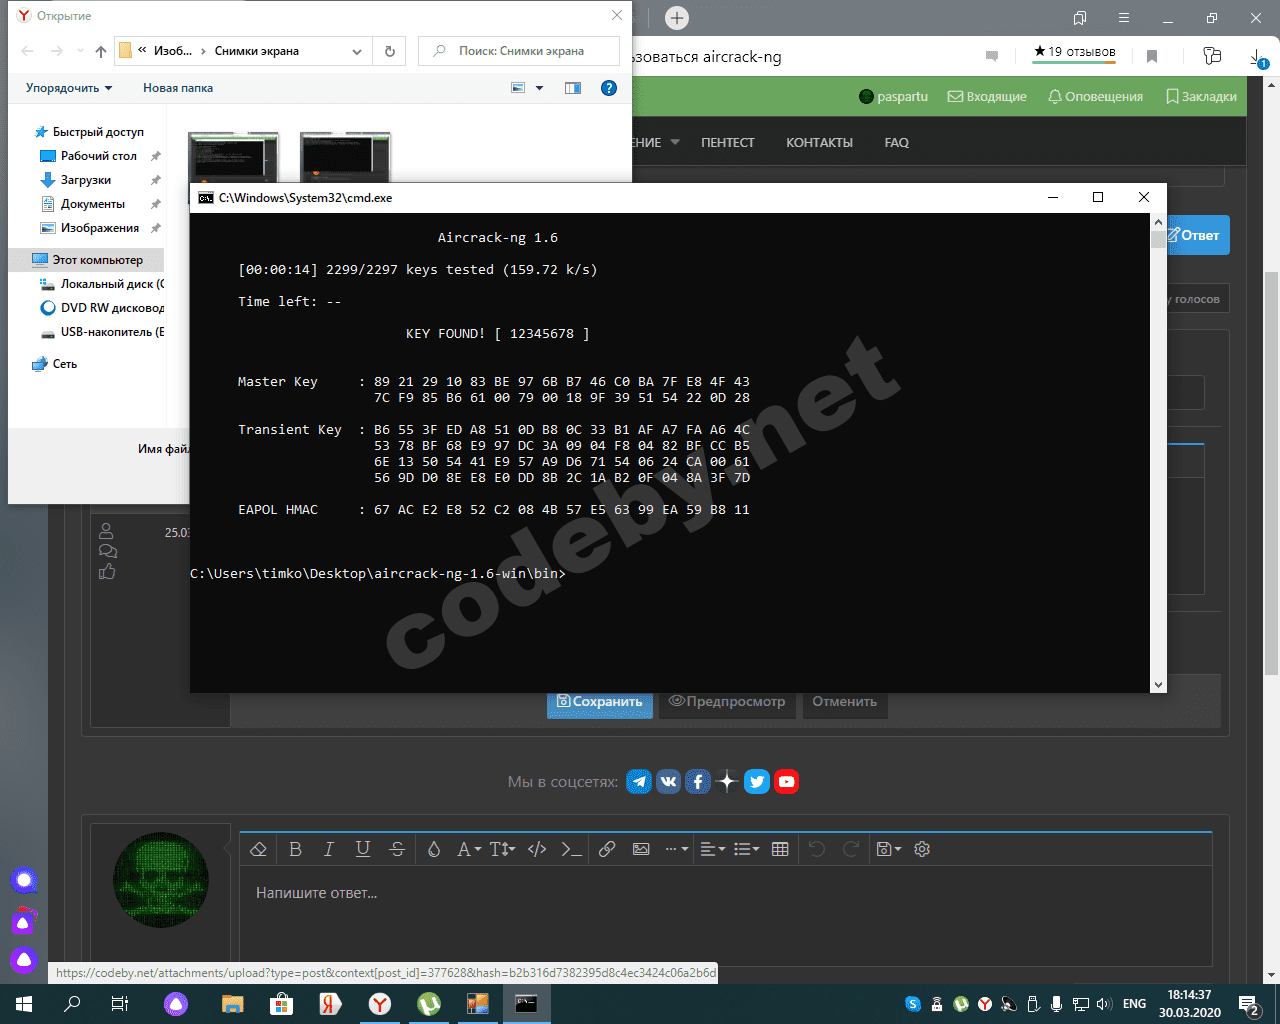The image size is (1280, 1024).
Task: Open Оповещения notifications in the forum header
Action: (x=1095, y=97)
